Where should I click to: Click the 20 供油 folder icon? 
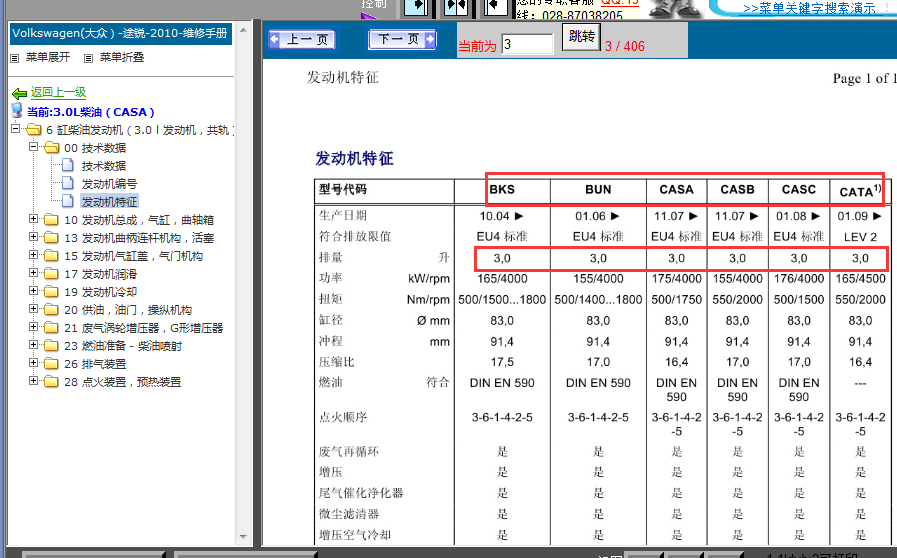coord(51,310)
